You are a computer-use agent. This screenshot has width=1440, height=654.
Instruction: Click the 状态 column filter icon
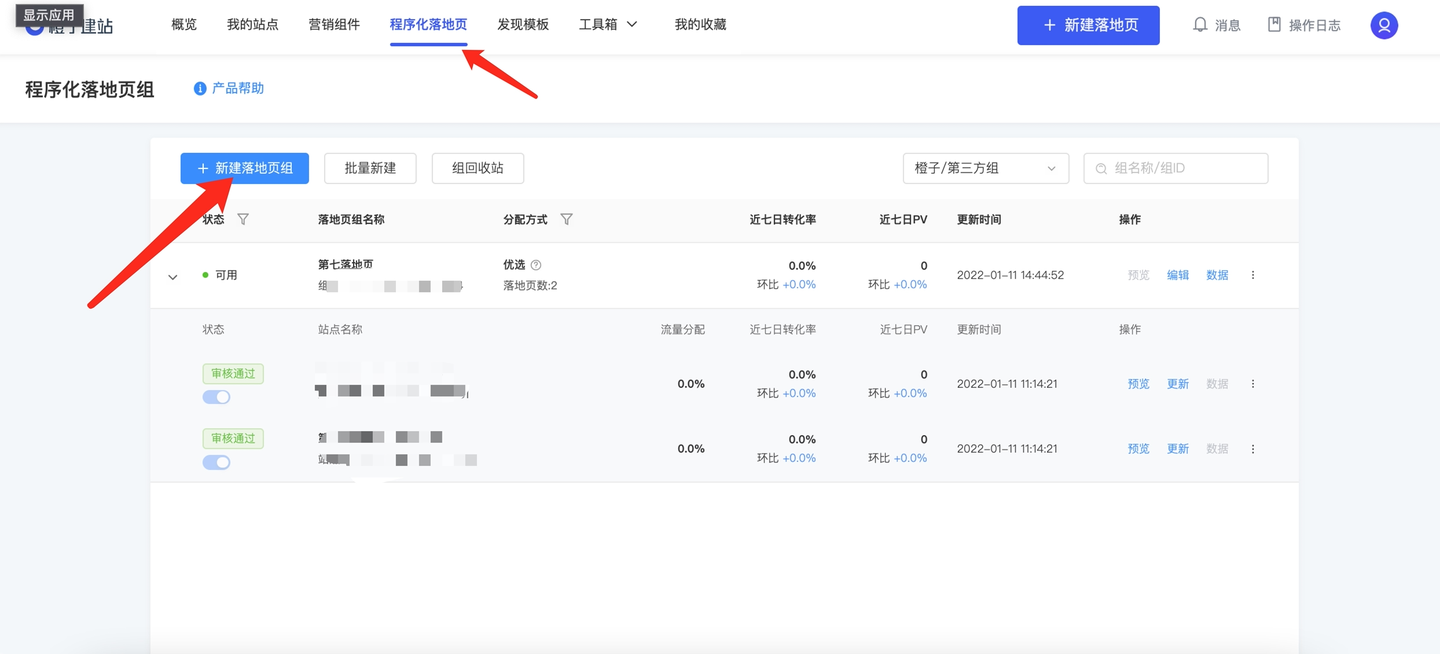point(243,219)
